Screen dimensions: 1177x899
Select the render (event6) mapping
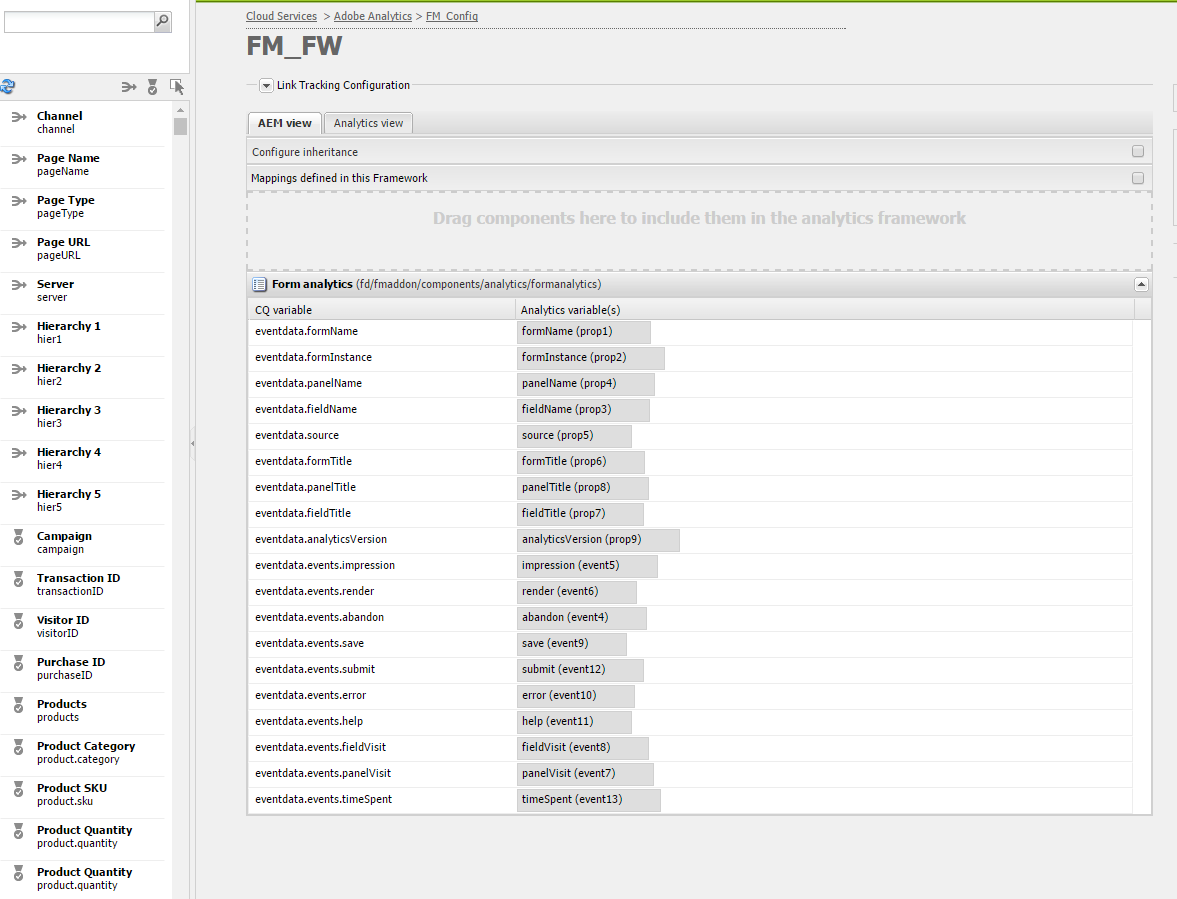click(x=576, y=592)
